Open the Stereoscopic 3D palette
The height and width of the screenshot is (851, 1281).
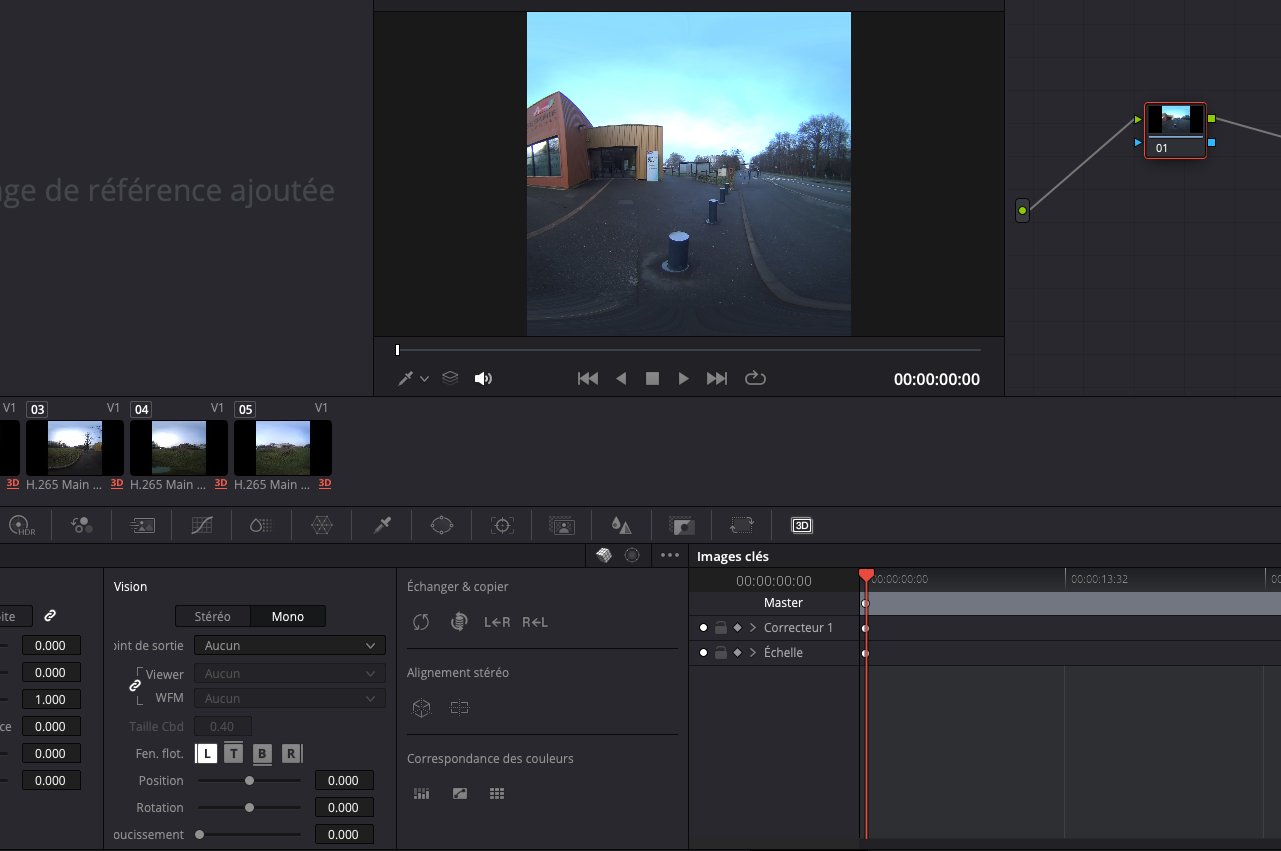(801, 525)
